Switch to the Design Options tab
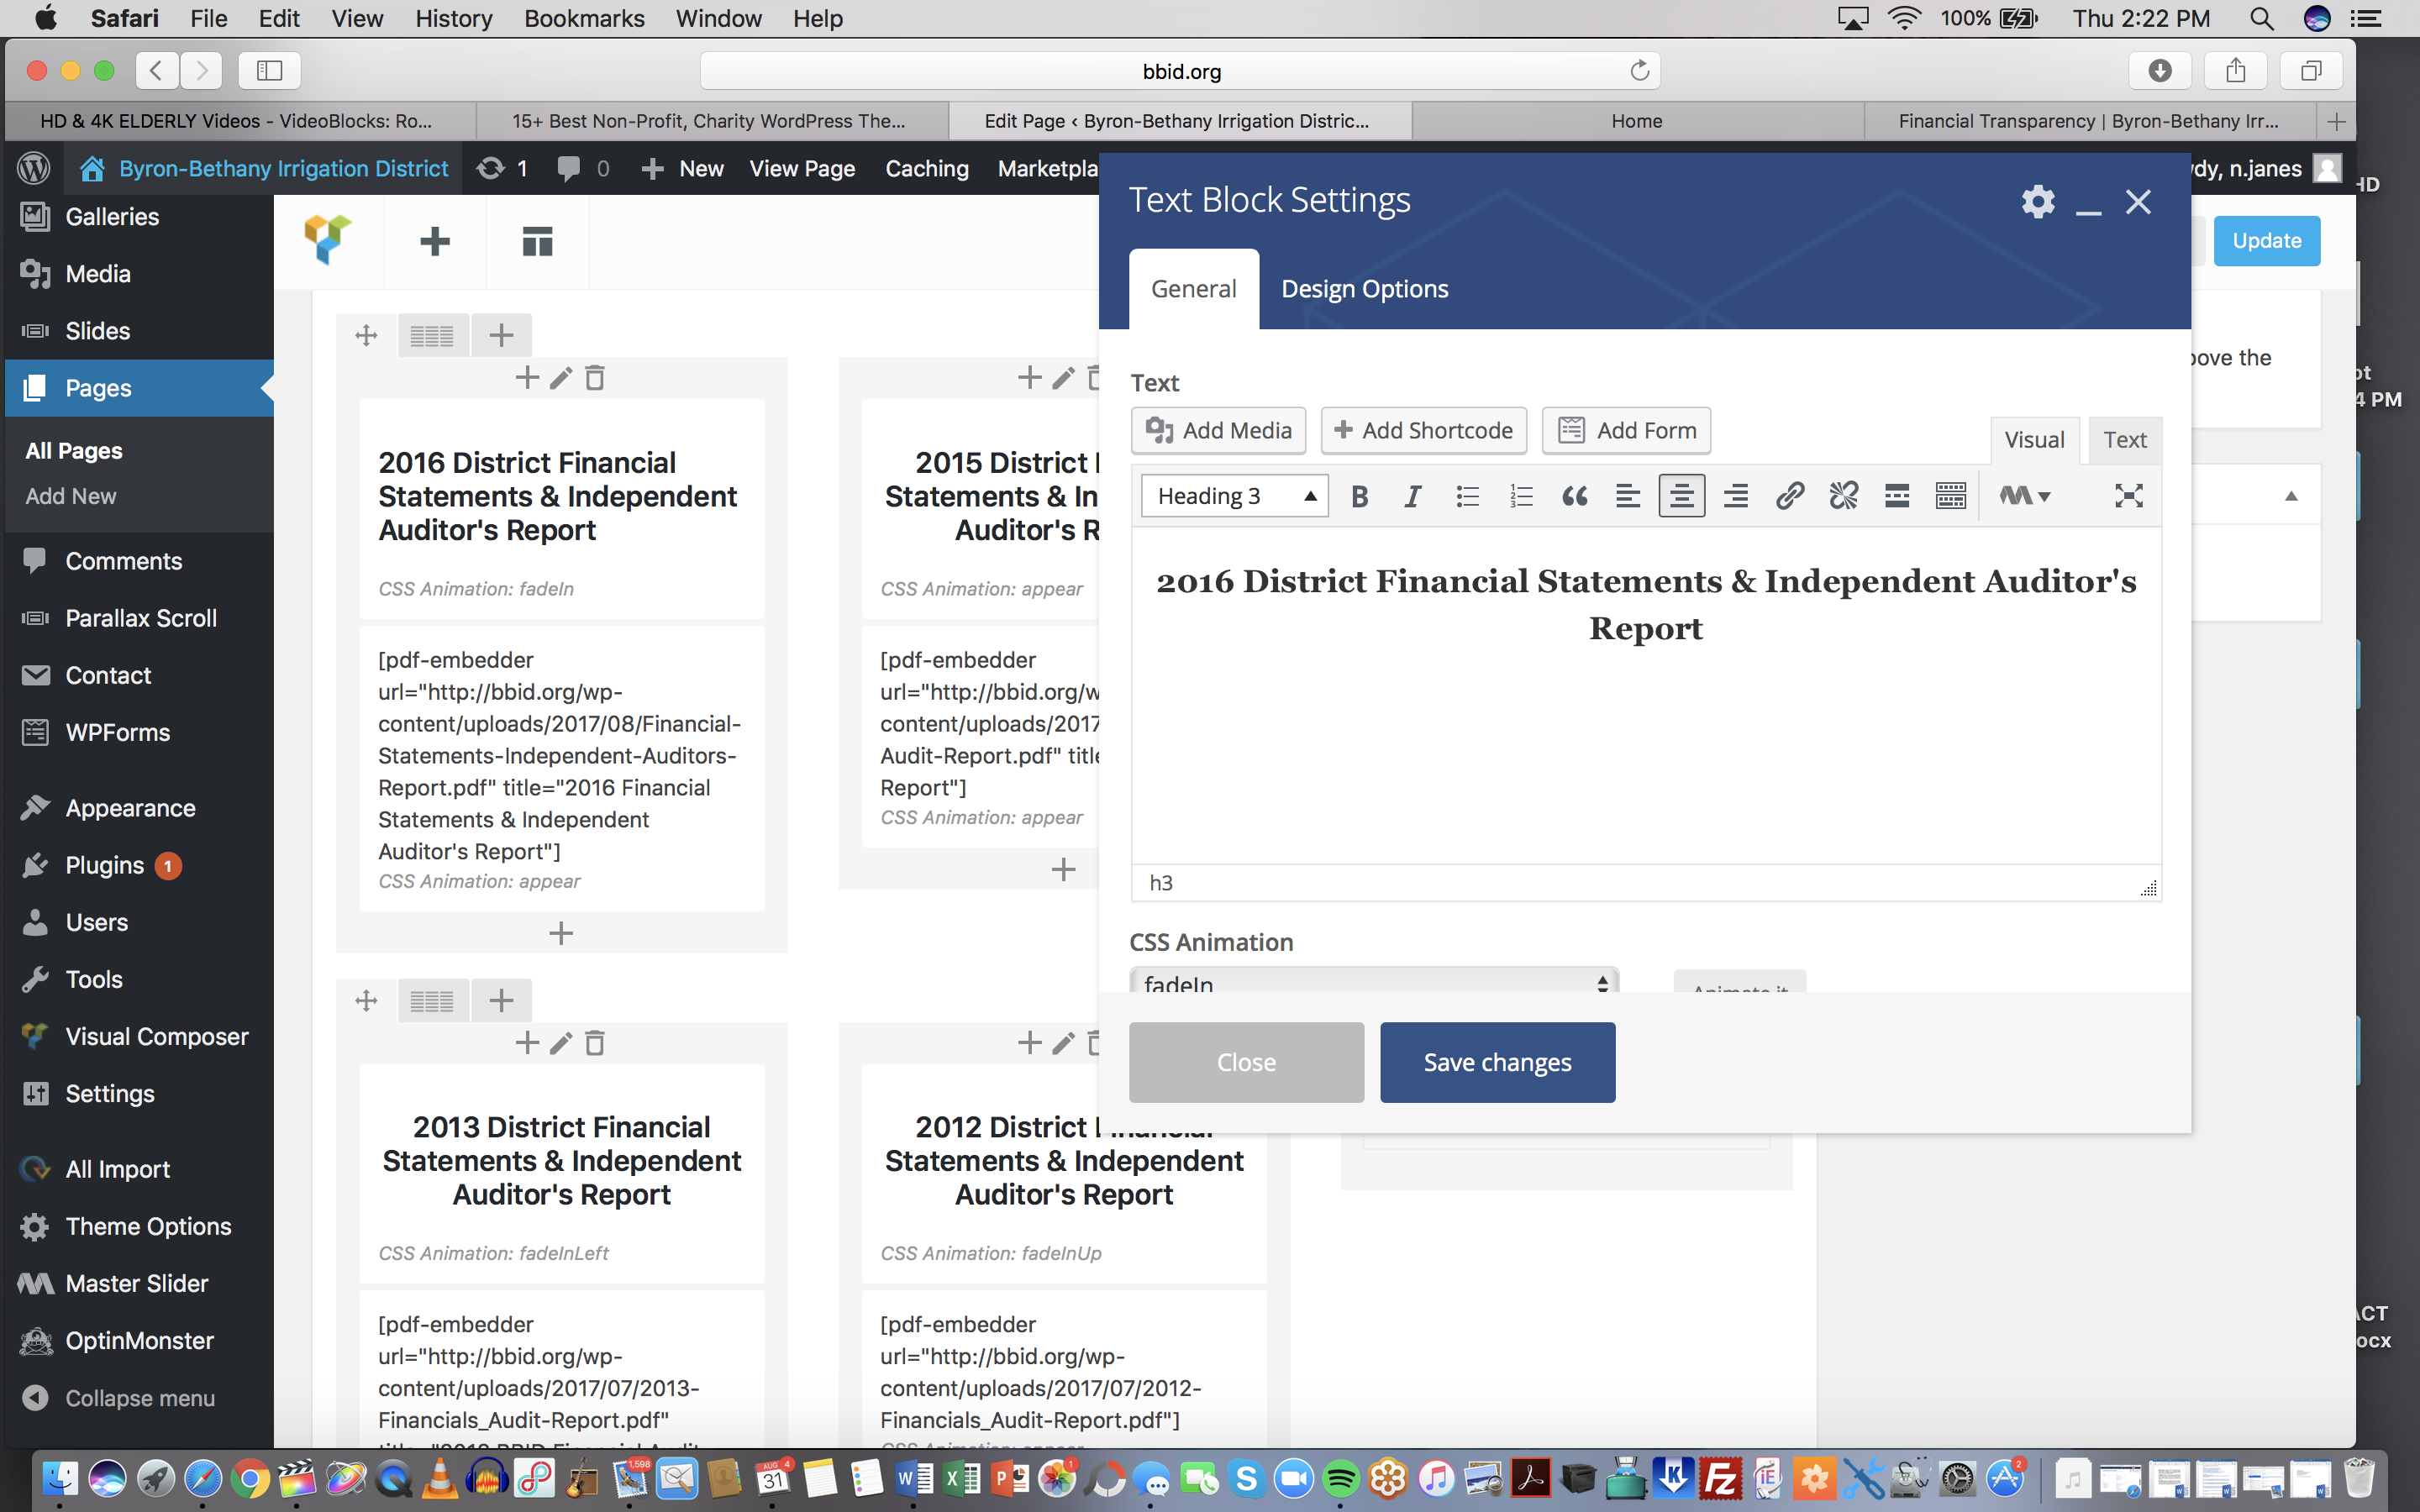Screen dimensions: 2420x1512 pos(1364,289)
